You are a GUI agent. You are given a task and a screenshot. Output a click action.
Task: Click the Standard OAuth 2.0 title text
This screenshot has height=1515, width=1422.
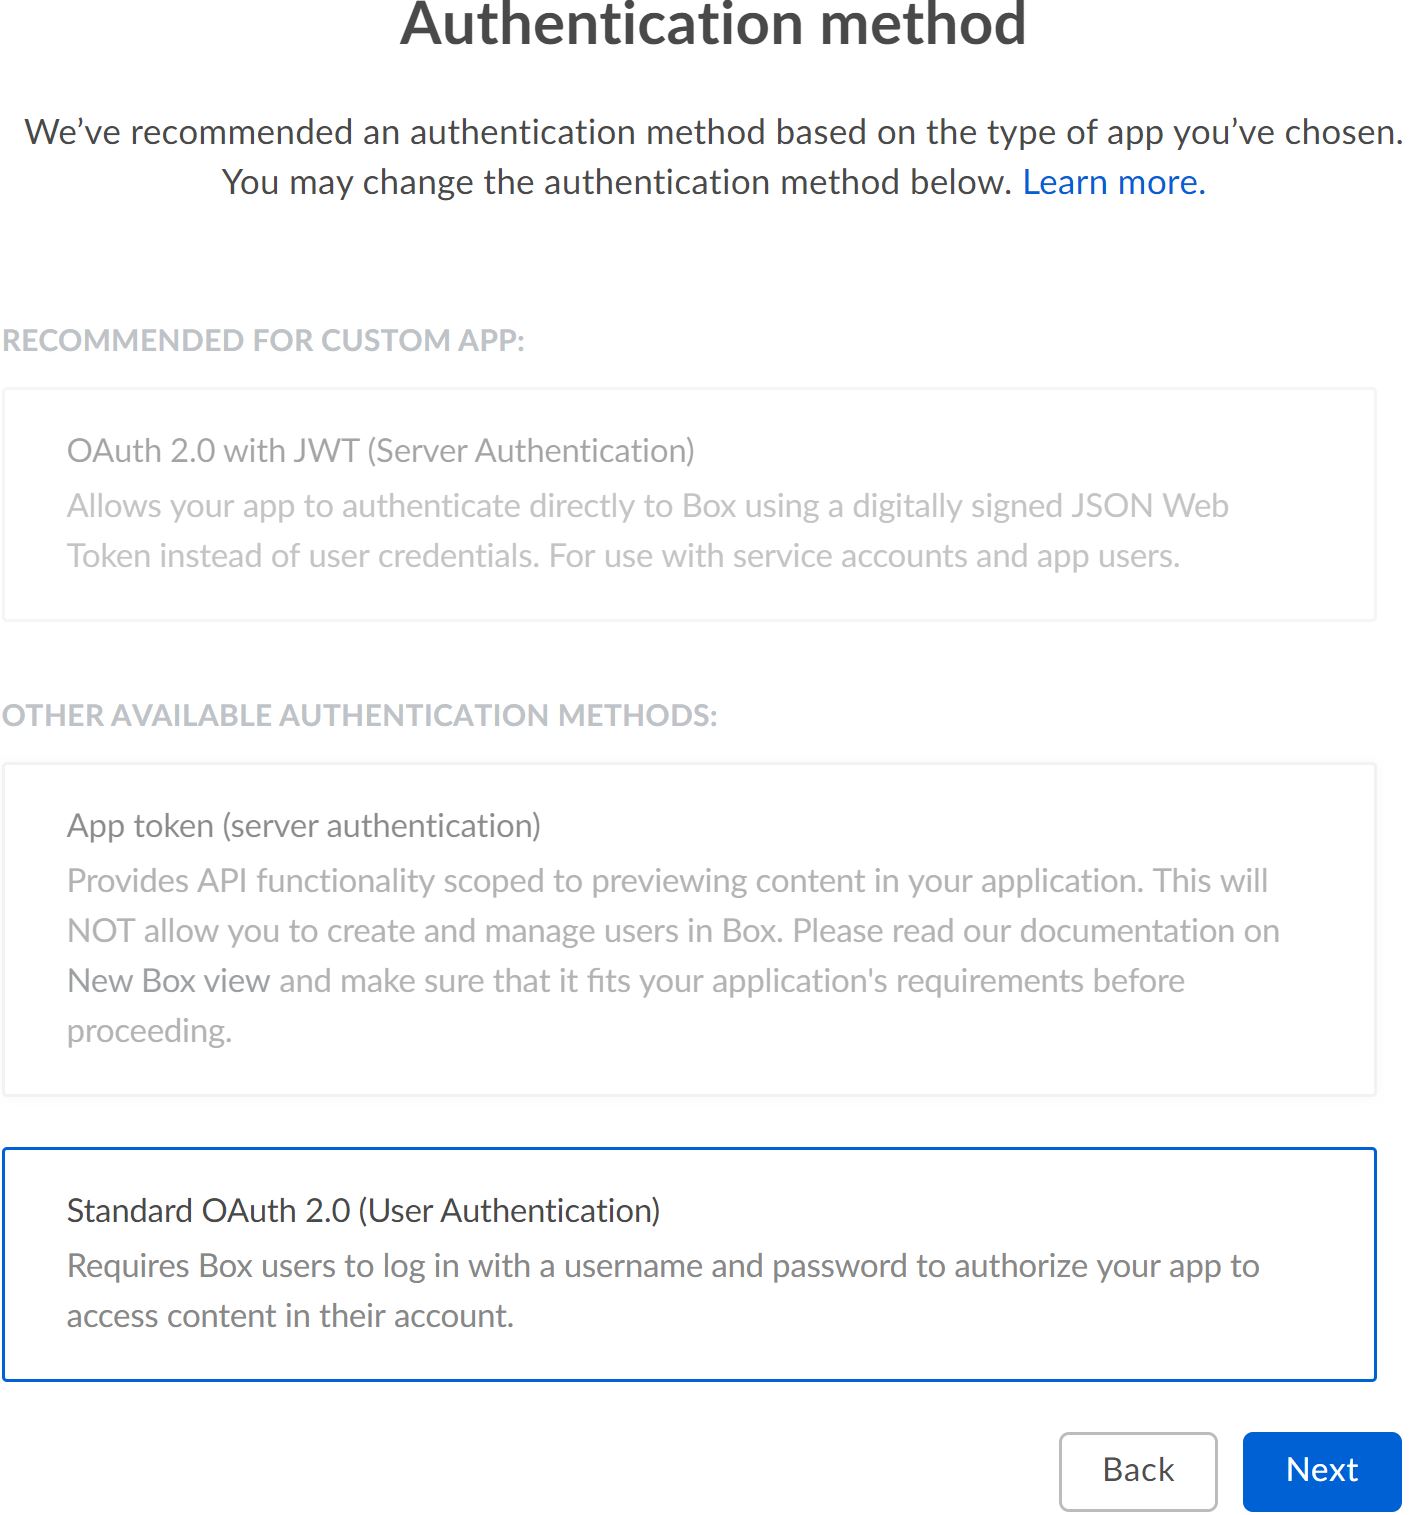pos(364,1210)
